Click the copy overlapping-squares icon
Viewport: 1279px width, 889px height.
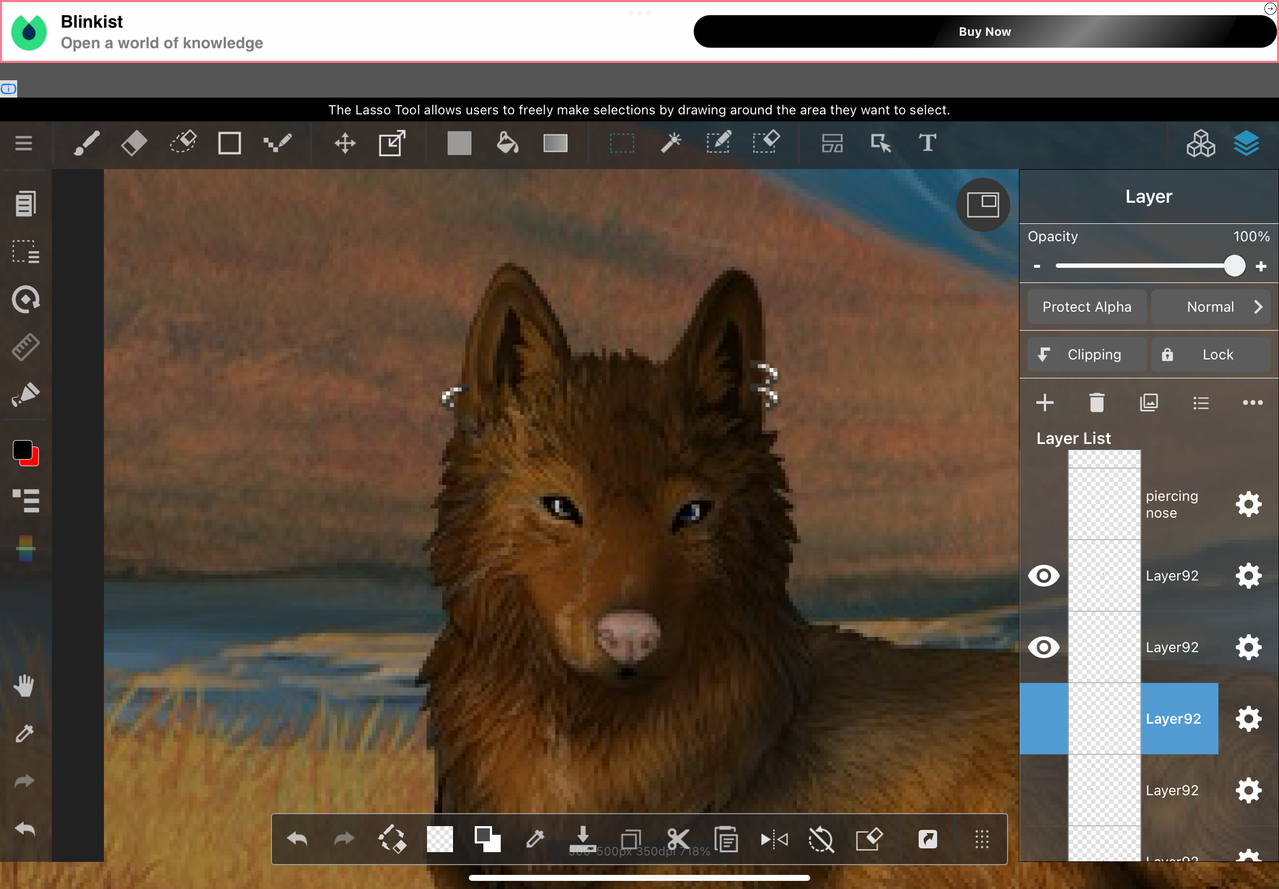point(631,839)
